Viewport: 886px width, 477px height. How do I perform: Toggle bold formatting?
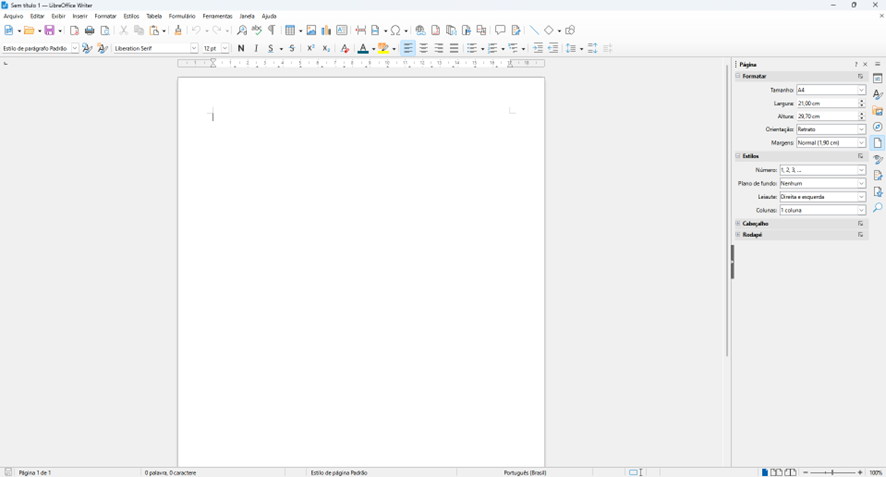(x=241, y=48)
